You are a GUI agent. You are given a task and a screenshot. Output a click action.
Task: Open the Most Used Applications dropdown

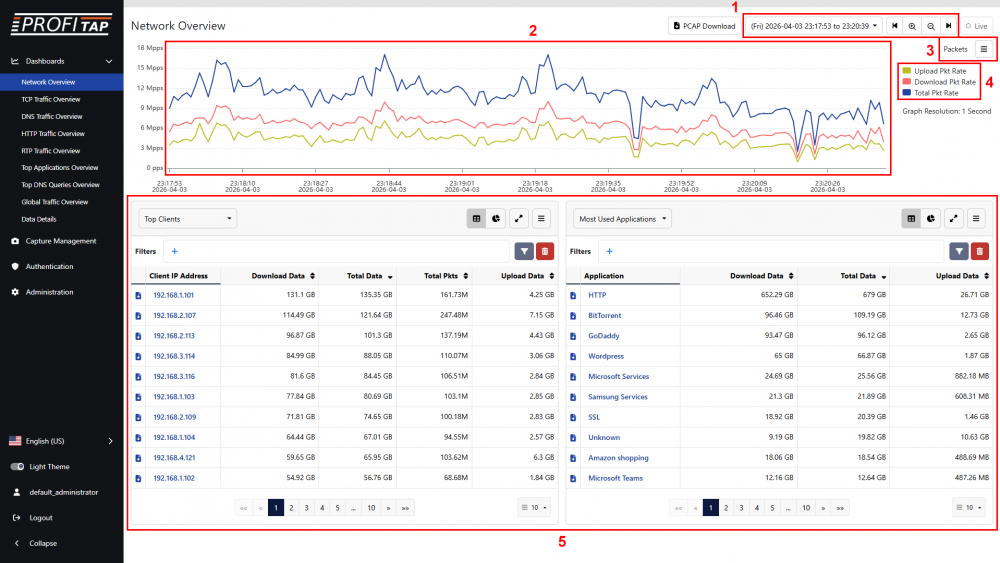[623, 218]
